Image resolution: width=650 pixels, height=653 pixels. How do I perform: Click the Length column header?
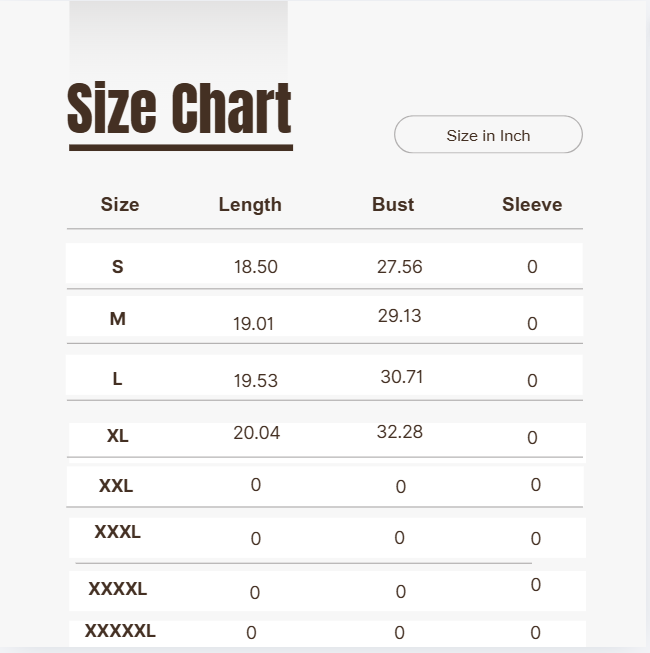[x=250, y=205]
